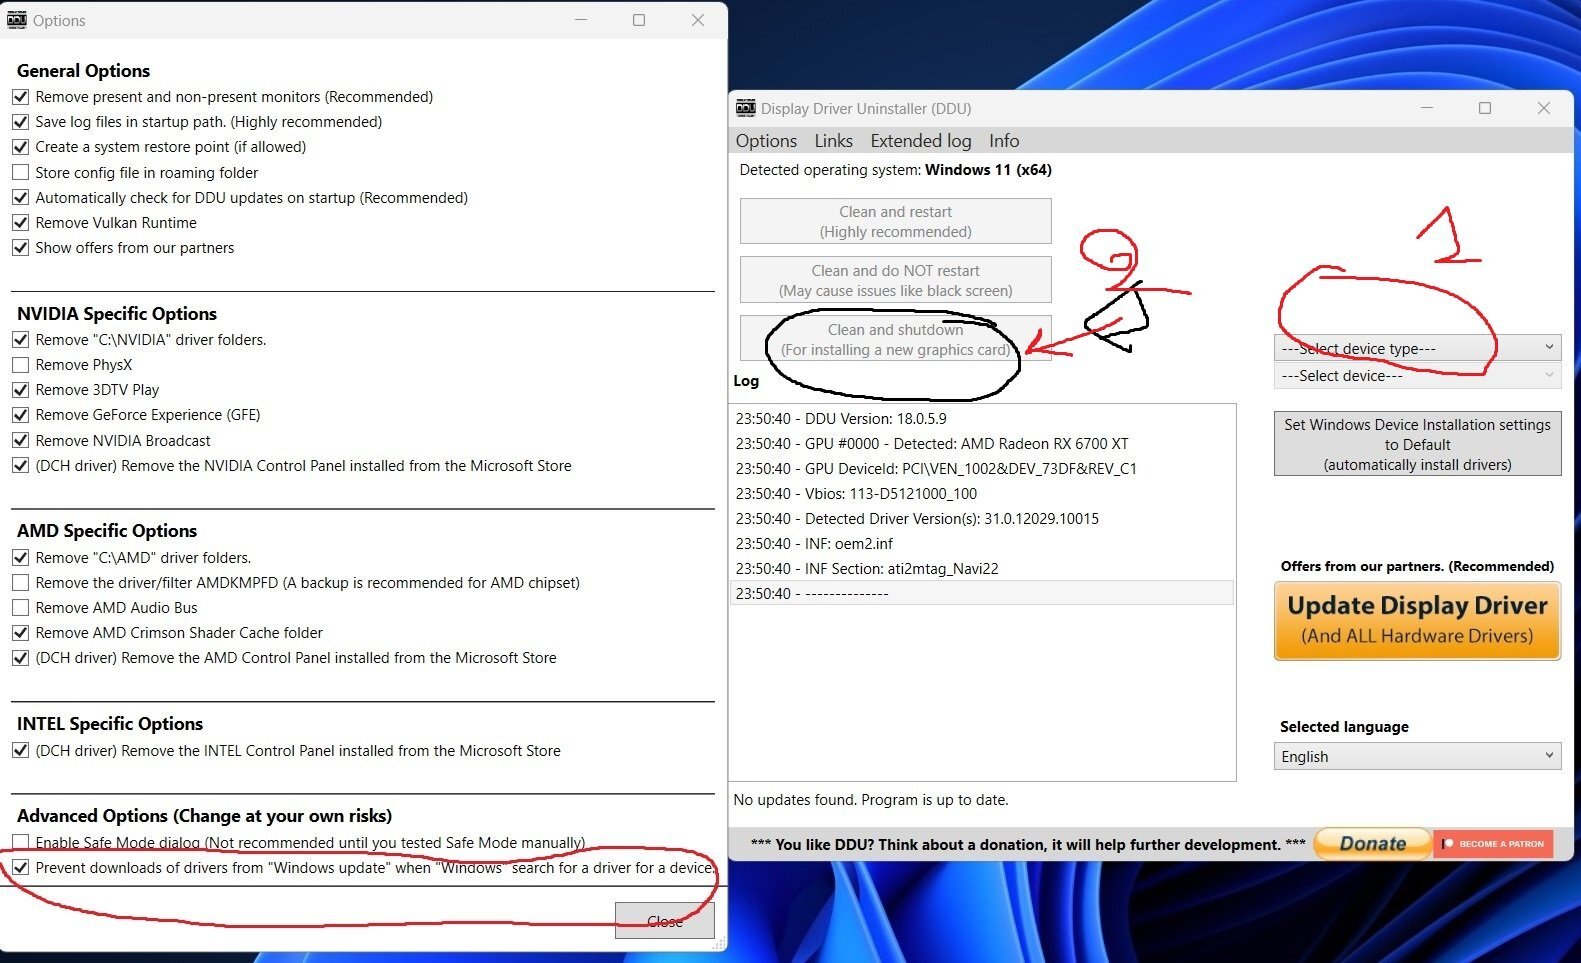Toggle Remove C:\NVIDIA driver folders
The height and width of the screenshot is (963, 1581).
[21, 340]
